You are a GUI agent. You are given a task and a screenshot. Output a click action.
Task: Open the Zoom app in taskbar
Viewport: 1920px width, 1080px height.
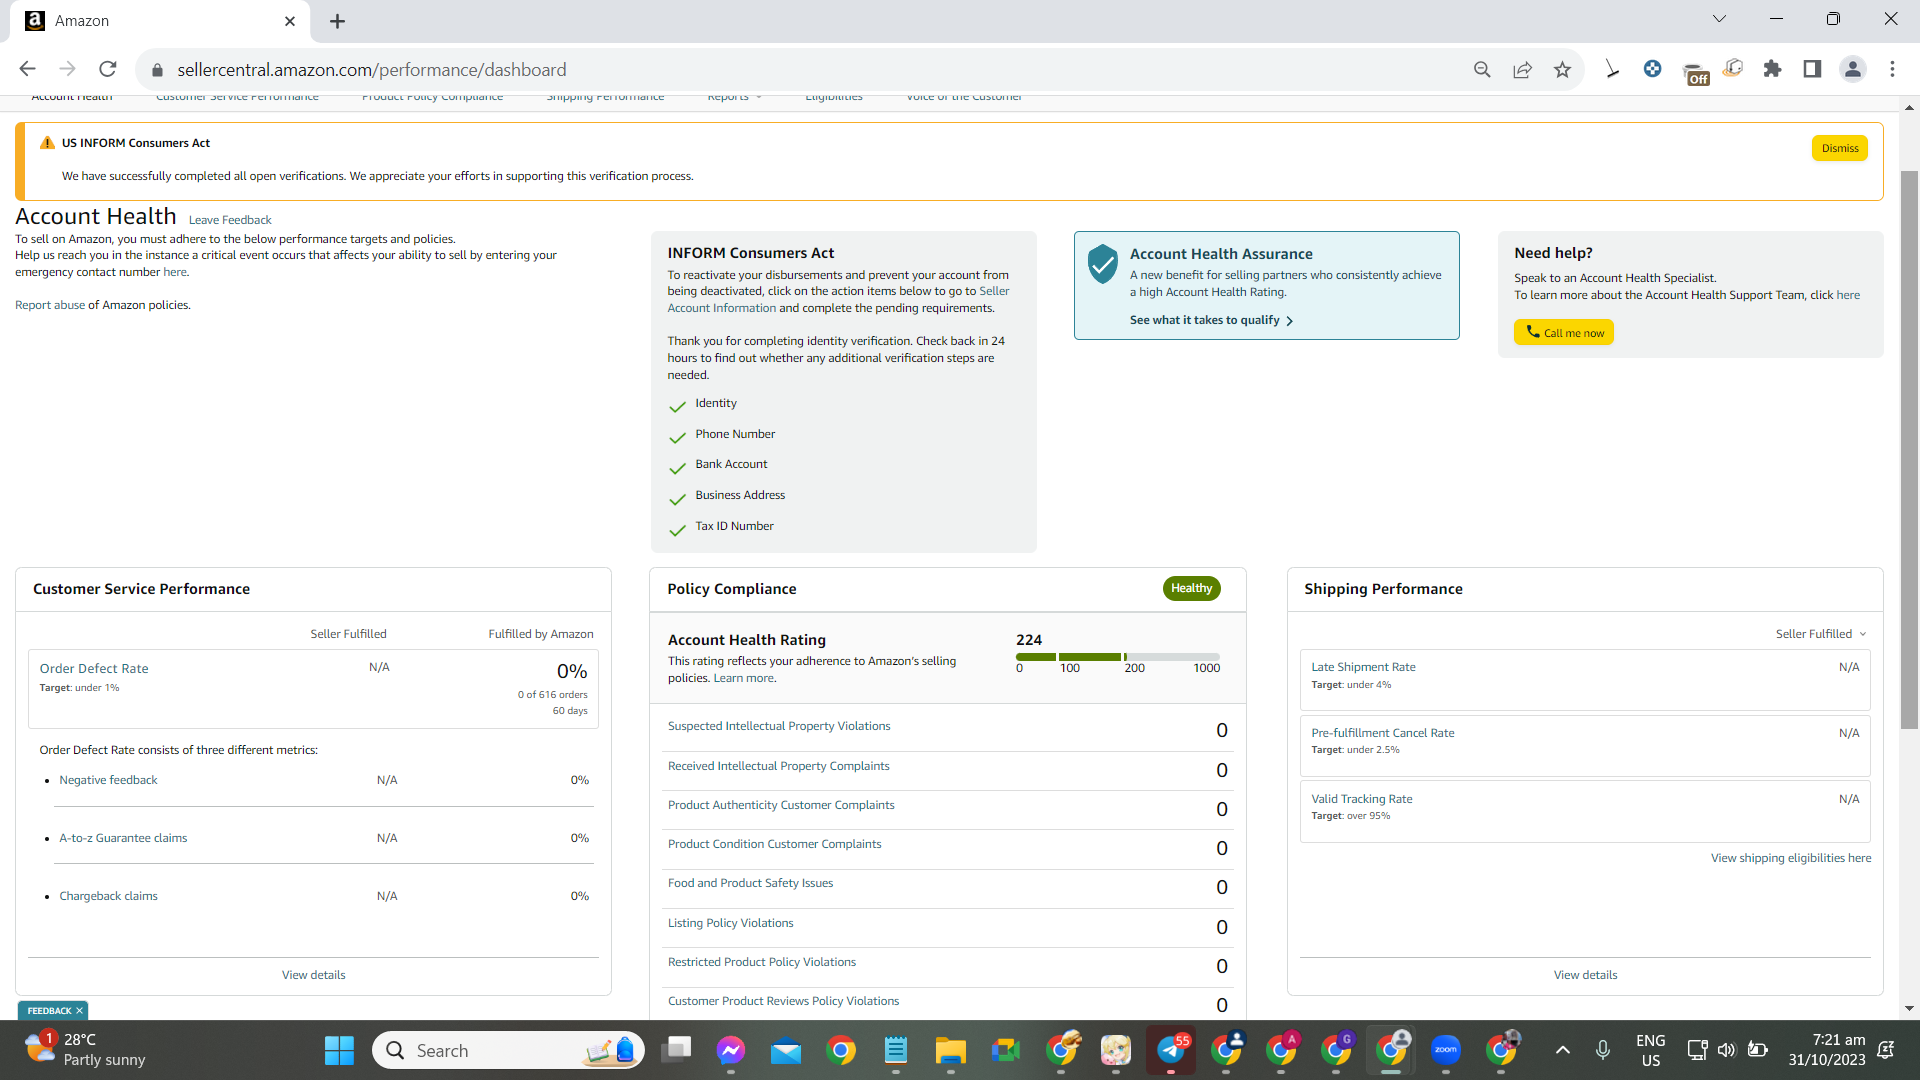pos(1446,1050)
